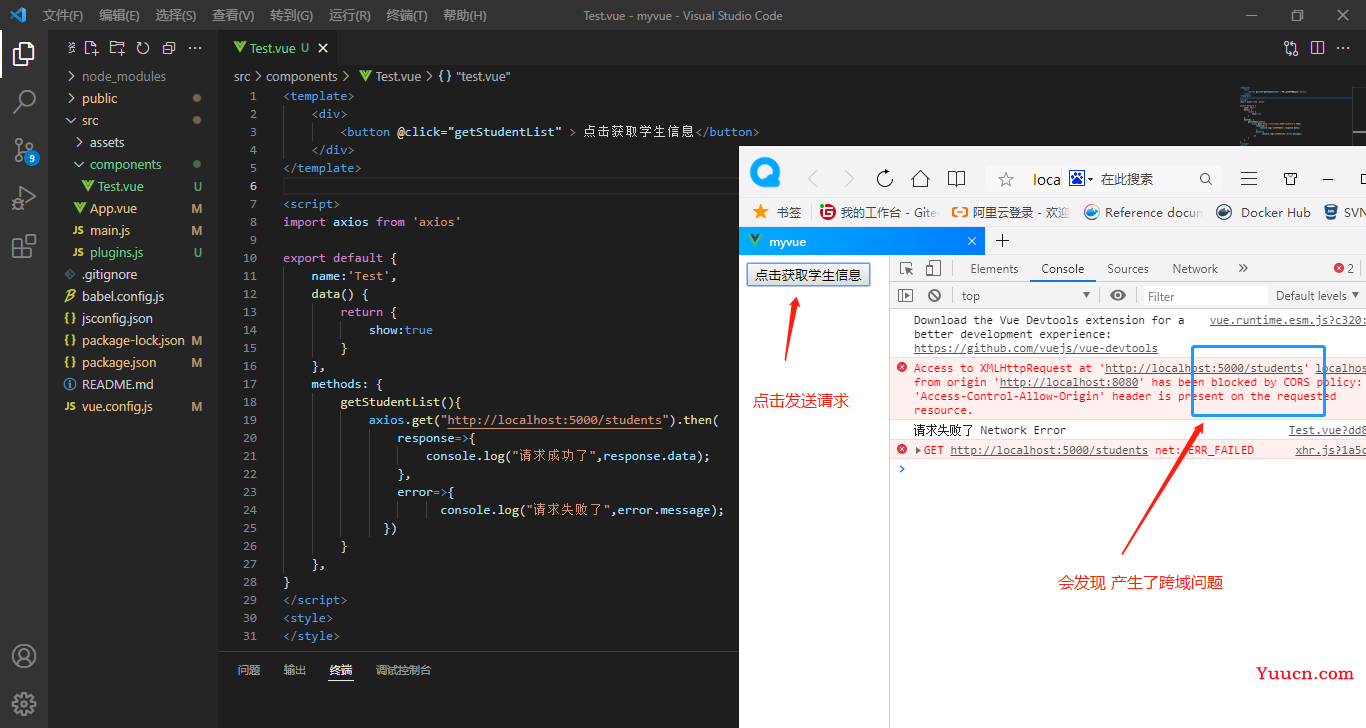Open the browser hamburger menu
1366x728 pixels.
[1249, 179]
